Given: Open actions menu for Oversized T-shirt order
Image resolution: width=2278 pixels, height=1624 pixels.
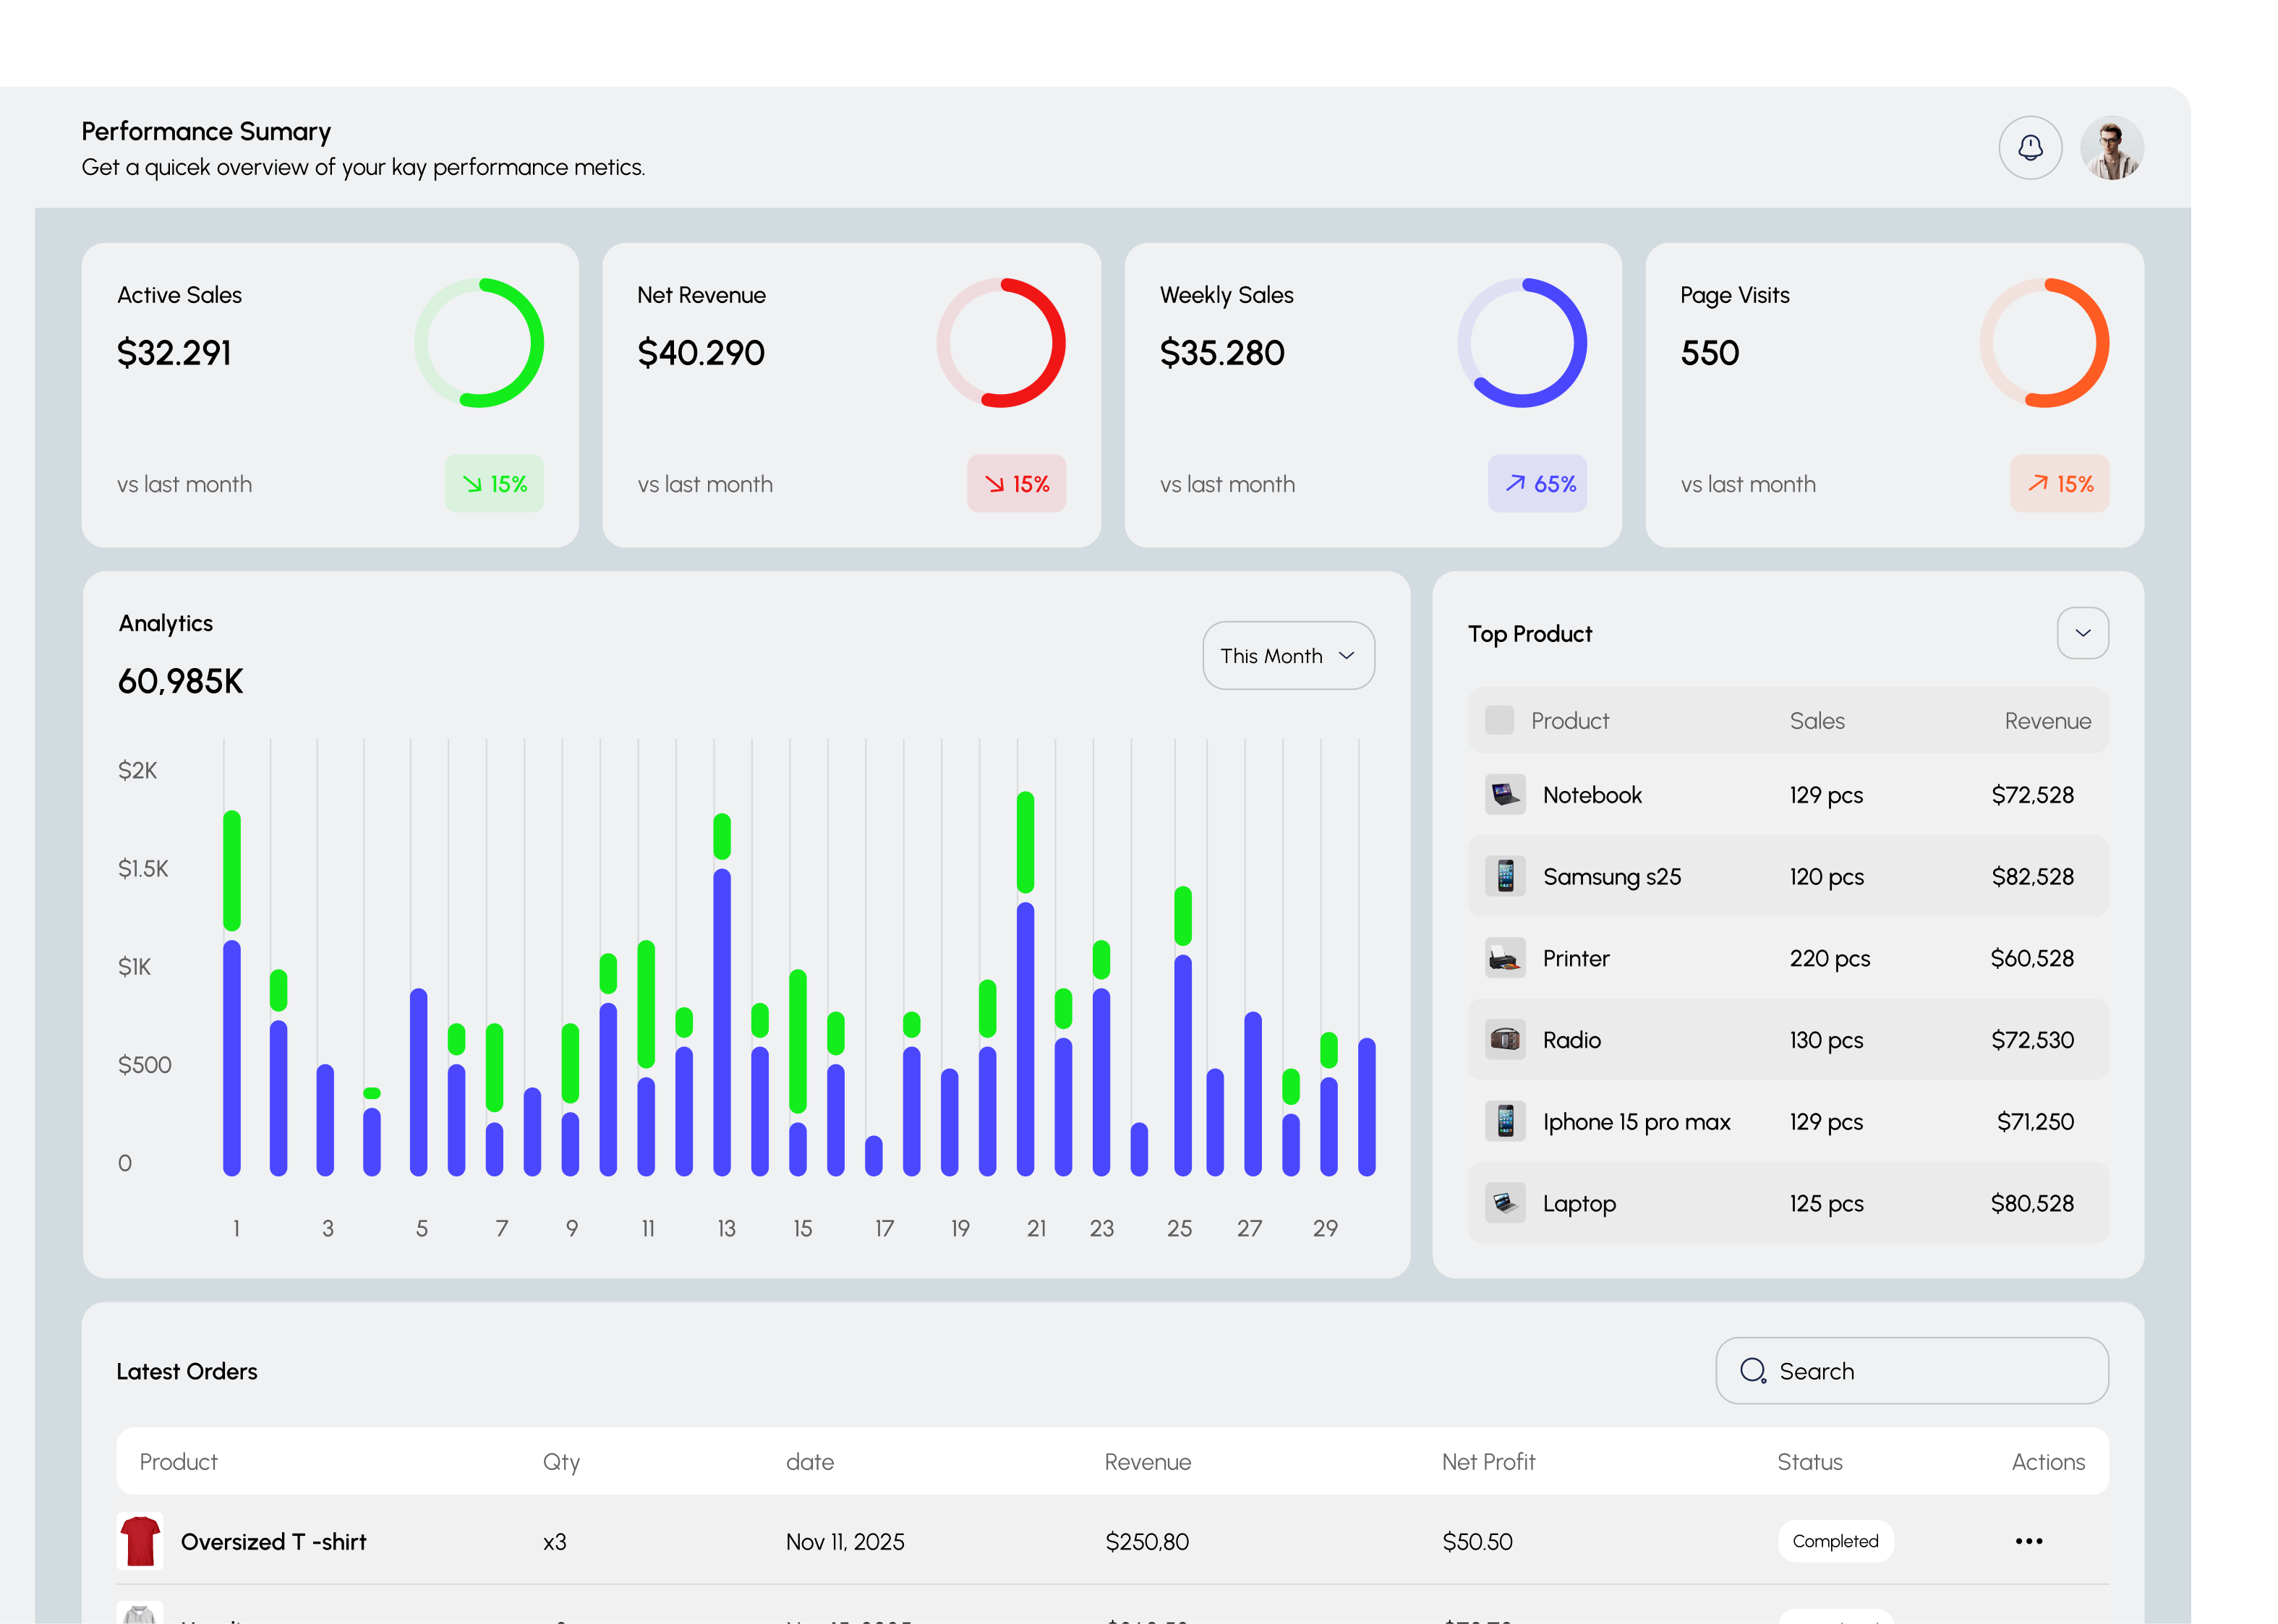Looking at the screenshot, I should tap(2029, 1541).
